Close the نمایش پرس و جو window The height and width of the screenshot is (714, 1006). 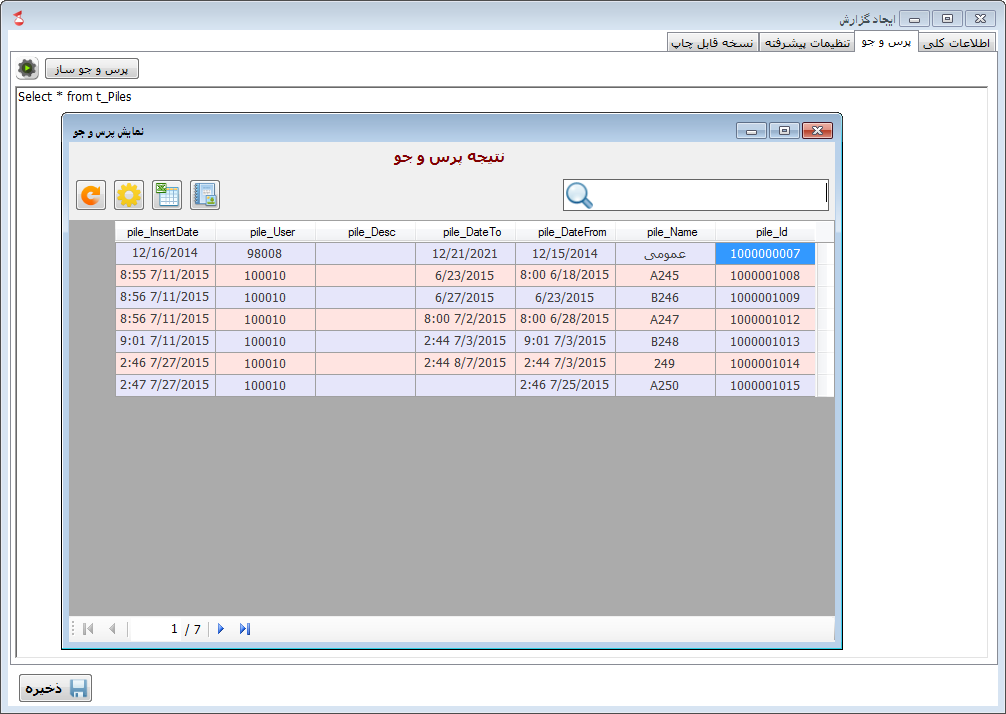(x=817, y=131)
